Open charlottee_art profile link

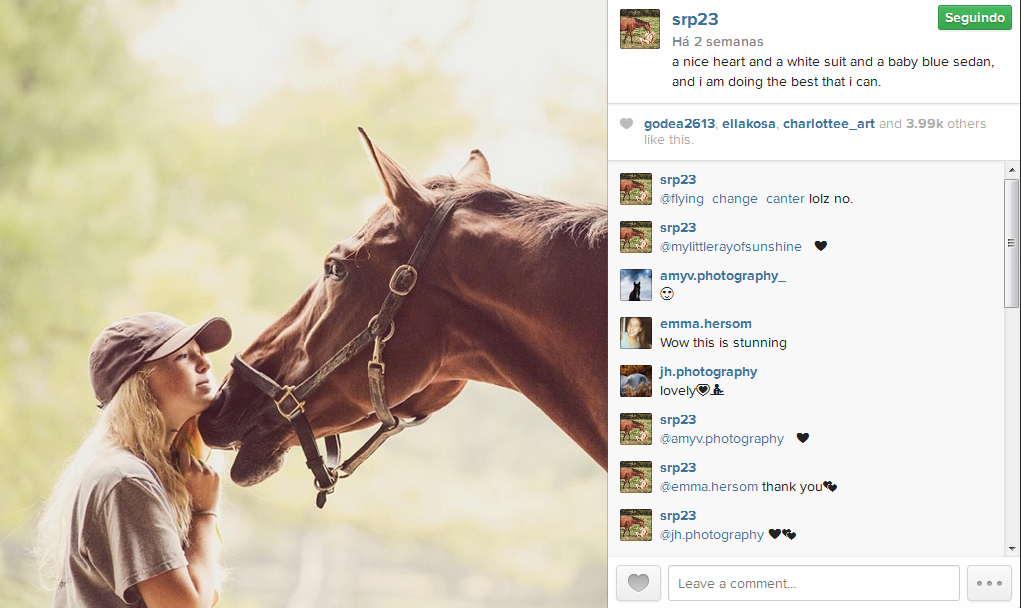tap(828, 124)
